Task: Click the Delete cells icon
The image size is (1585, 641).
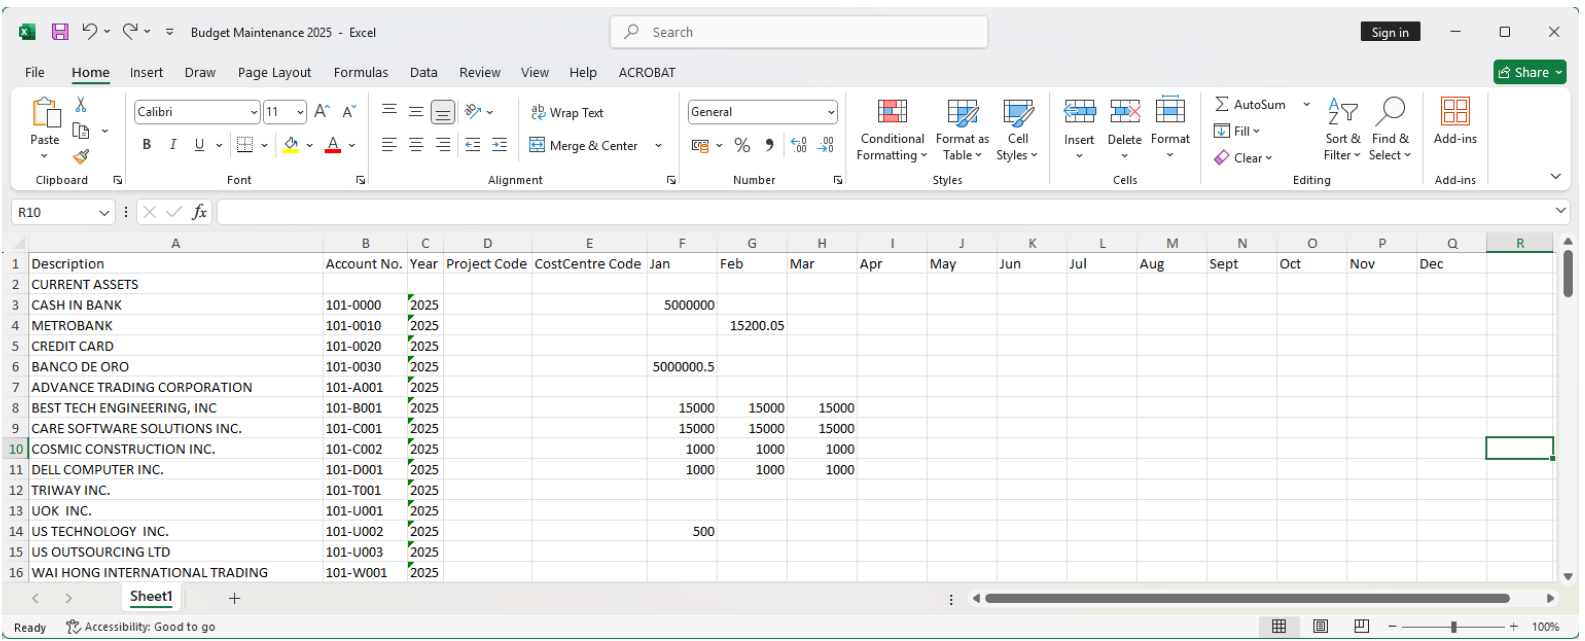Action: [1125, 110]
